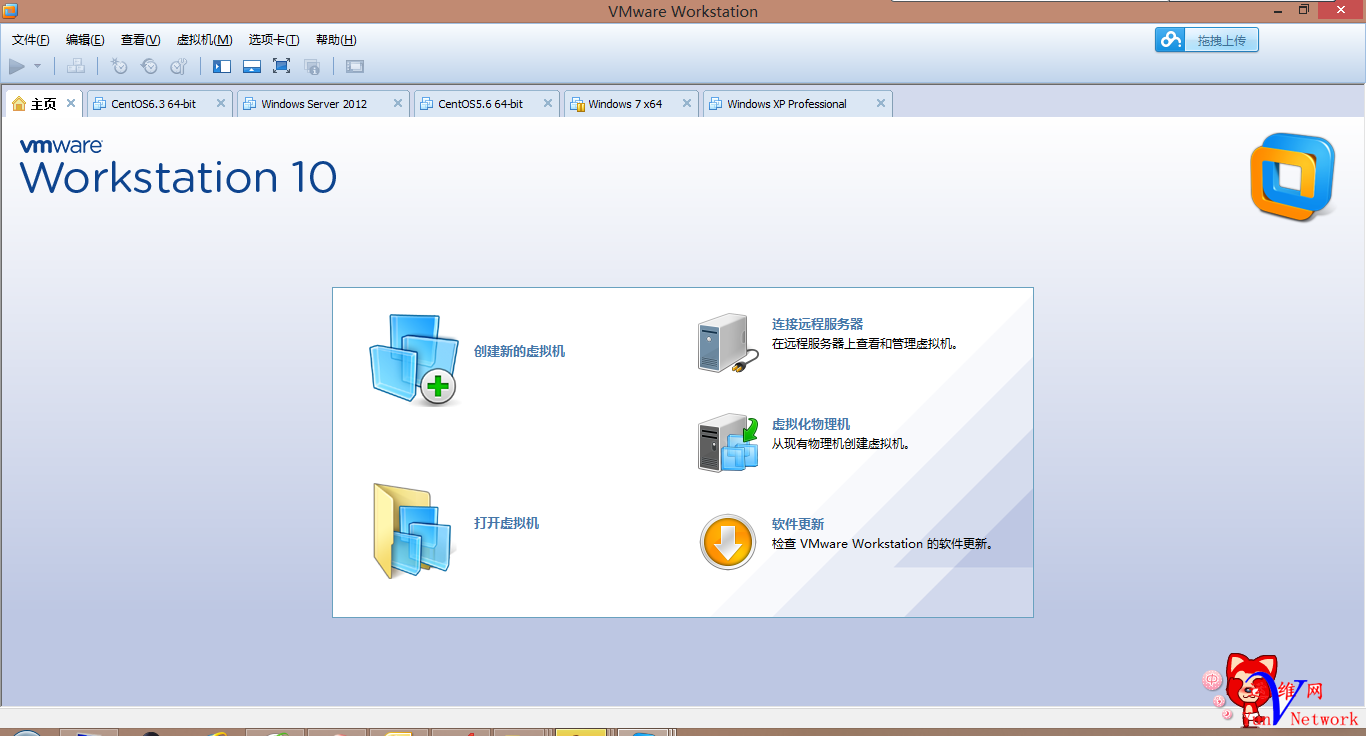Close the Windows Server 2012 tab
The image size is (1366, 736).
coord(398,103)
